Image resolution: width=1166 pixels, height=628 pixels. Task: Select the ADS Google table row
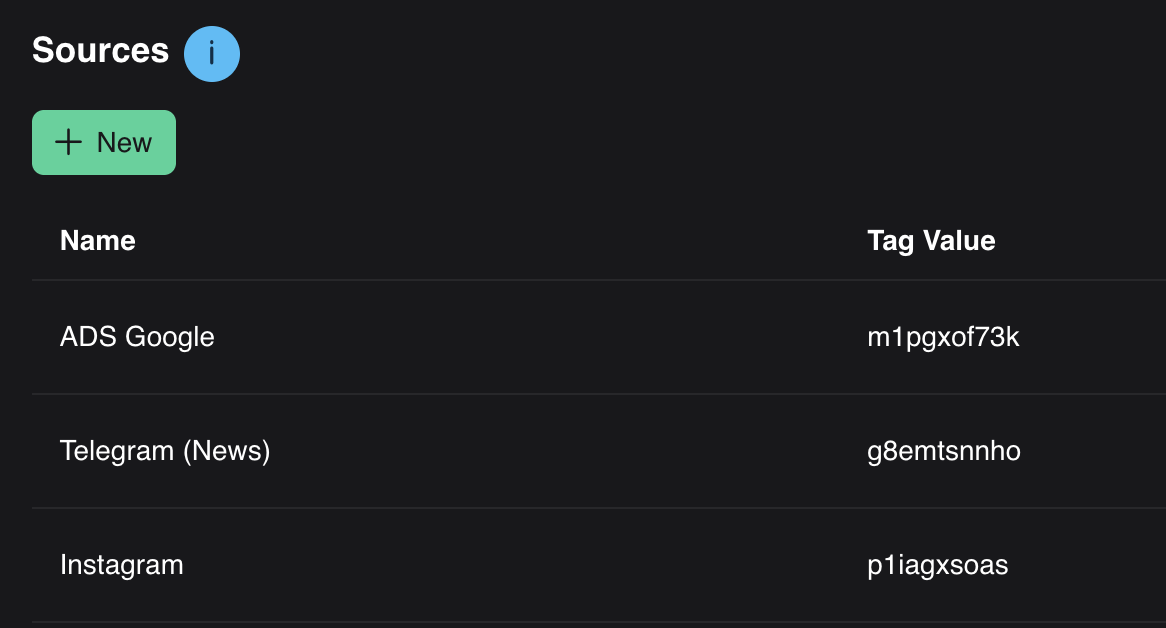(500, 337)
